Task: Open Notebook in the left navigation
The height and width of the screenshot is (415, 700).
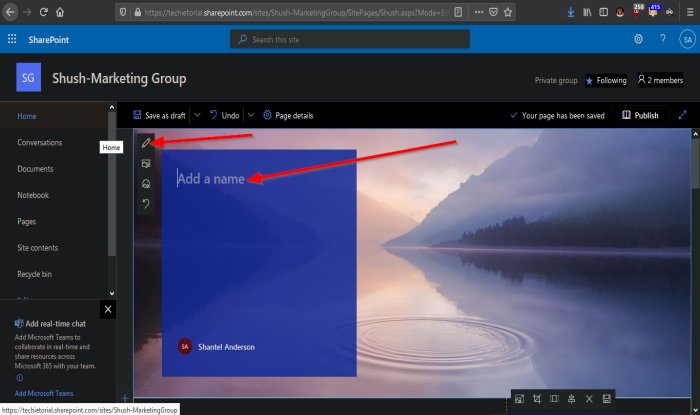Action: [x=33, y=195]
